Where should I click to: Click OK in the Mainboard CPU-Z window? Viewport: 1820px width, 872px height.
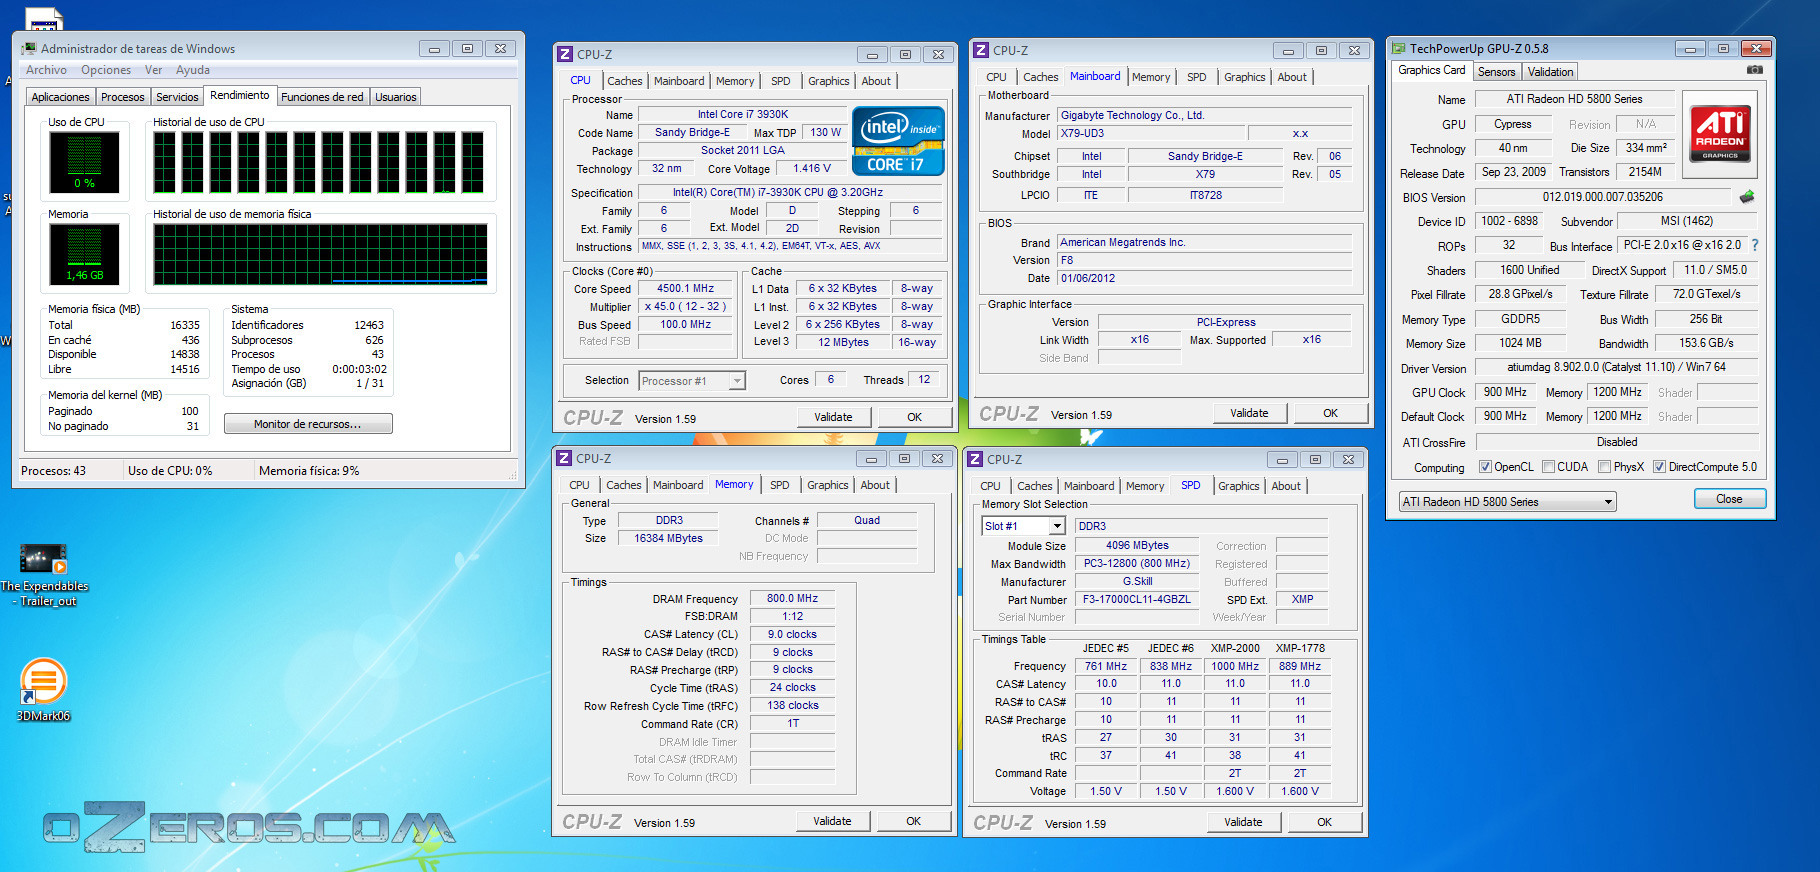(1330, 413)
